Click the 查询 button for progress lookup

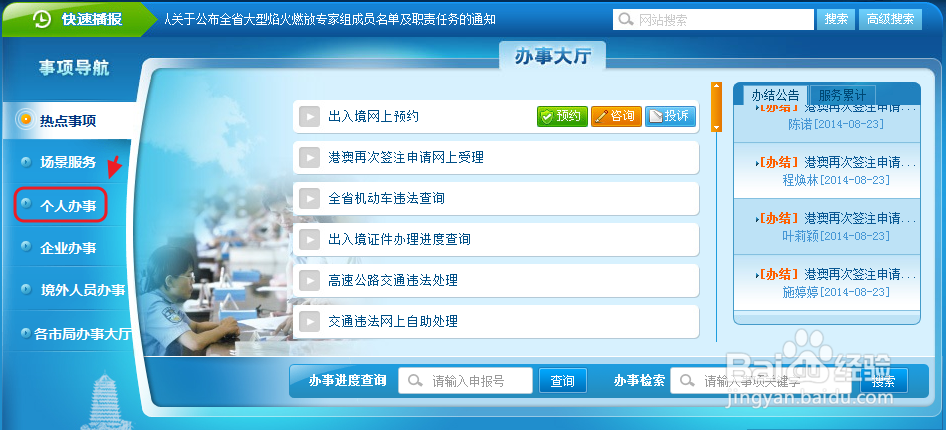(562, 381)
